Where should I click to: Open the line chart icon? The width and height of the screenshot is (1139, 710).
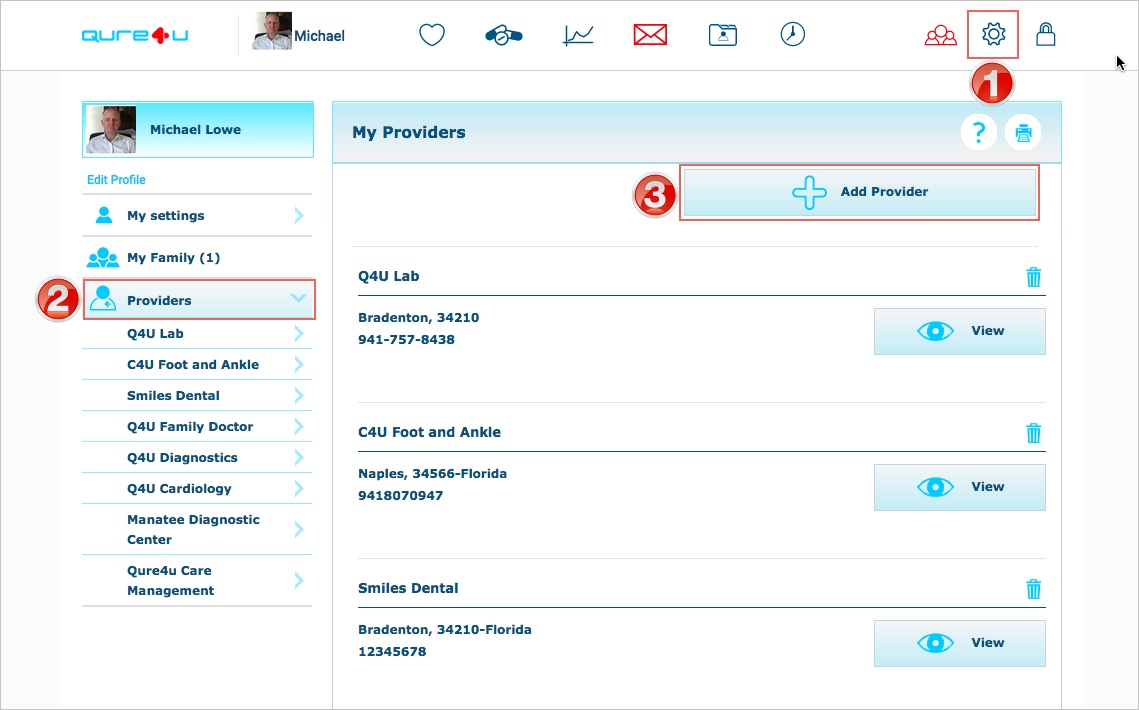(578, 35)
